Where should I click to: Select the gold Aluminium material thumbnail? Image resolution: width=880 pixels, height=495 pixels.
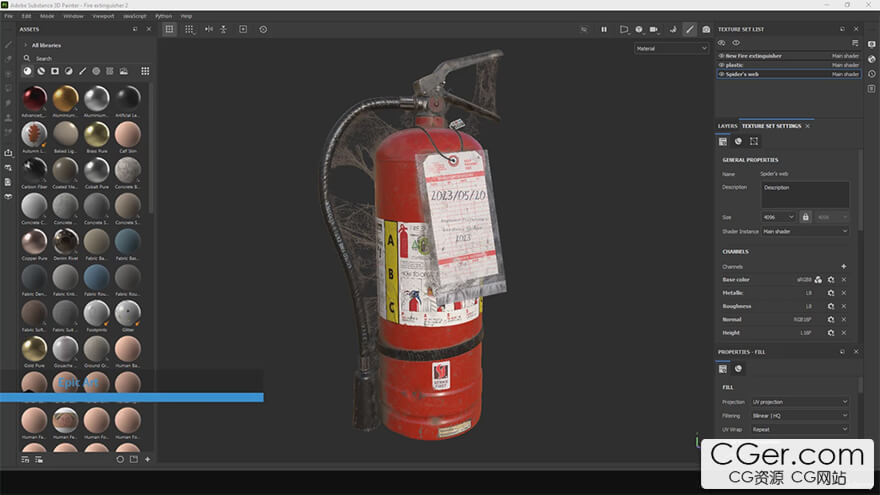66,98
